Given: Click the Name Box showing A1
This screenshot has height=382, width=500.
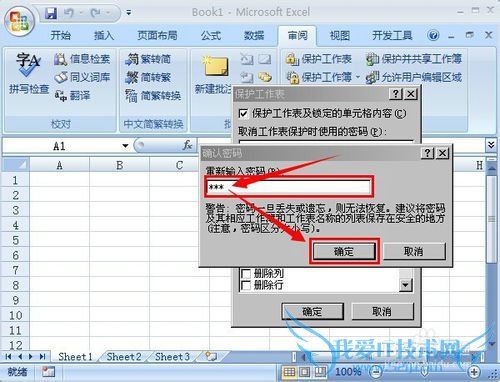Looking at the screenshot, I should [x=60, y=146].
